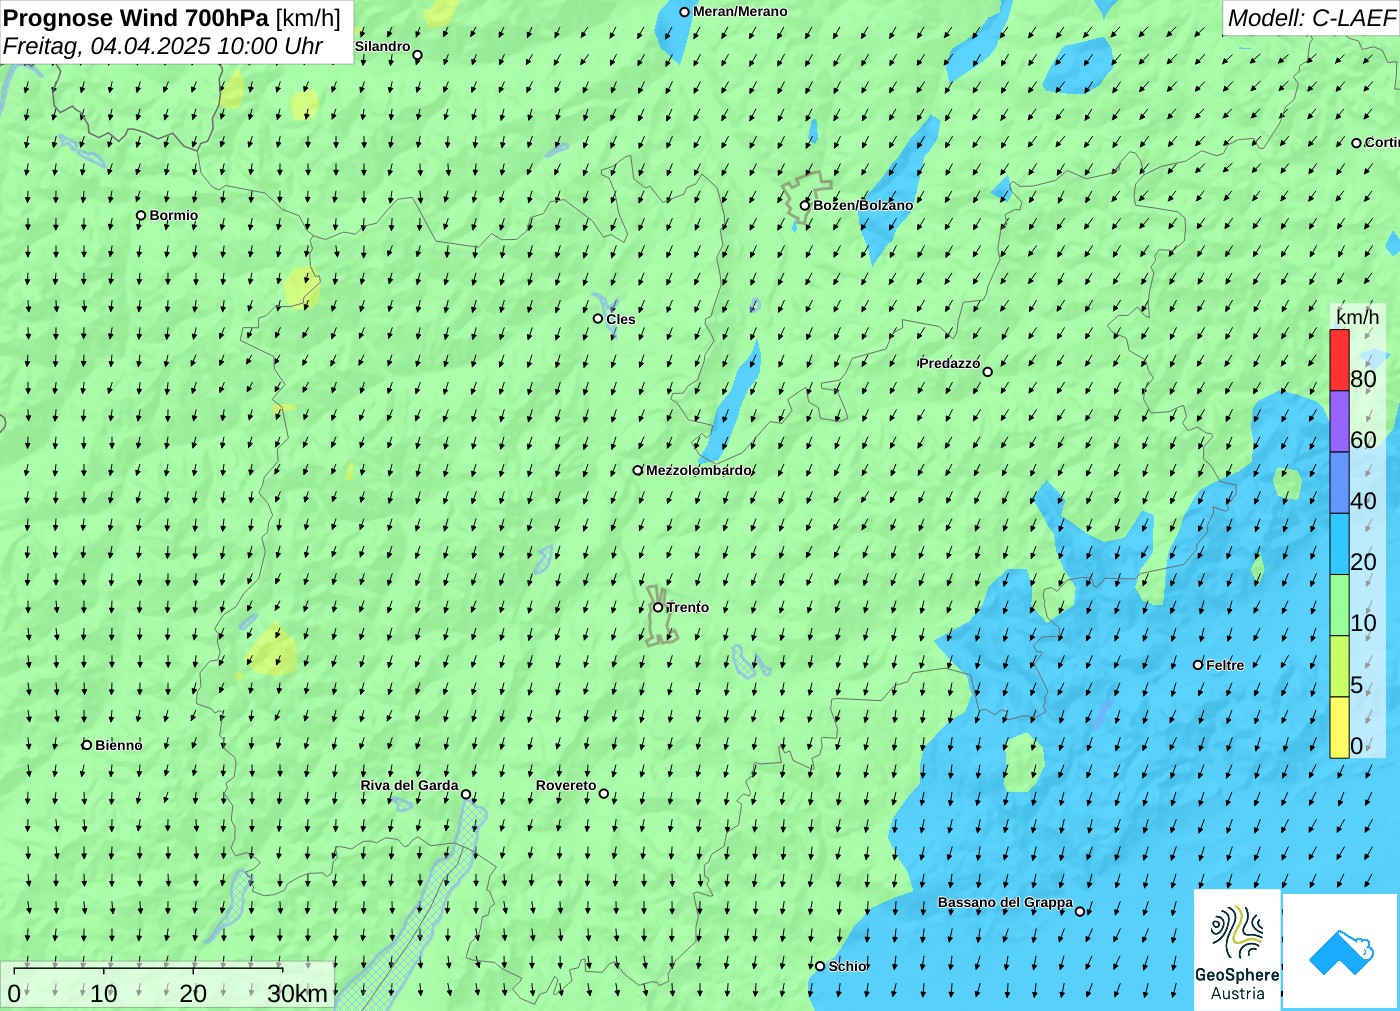Screen dimensions: 1400x1011
Task: Select the yellow 0 km/h legend swatch
Action: click(1339, 726)
